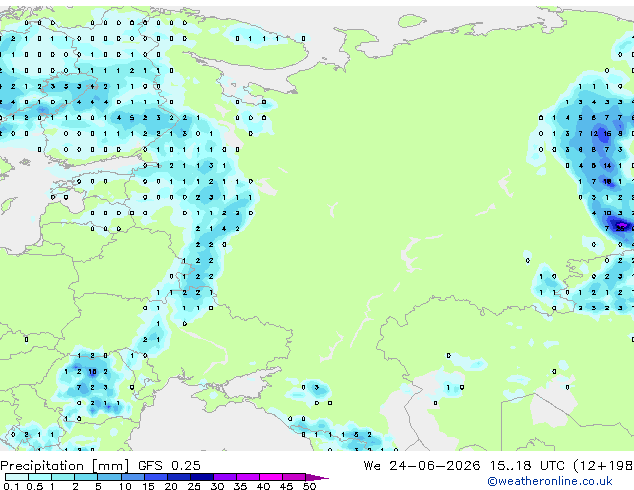Select the 0.5–1 mm legend swatch
This screenshot has height=490, width=634.
tap(40, 477)
